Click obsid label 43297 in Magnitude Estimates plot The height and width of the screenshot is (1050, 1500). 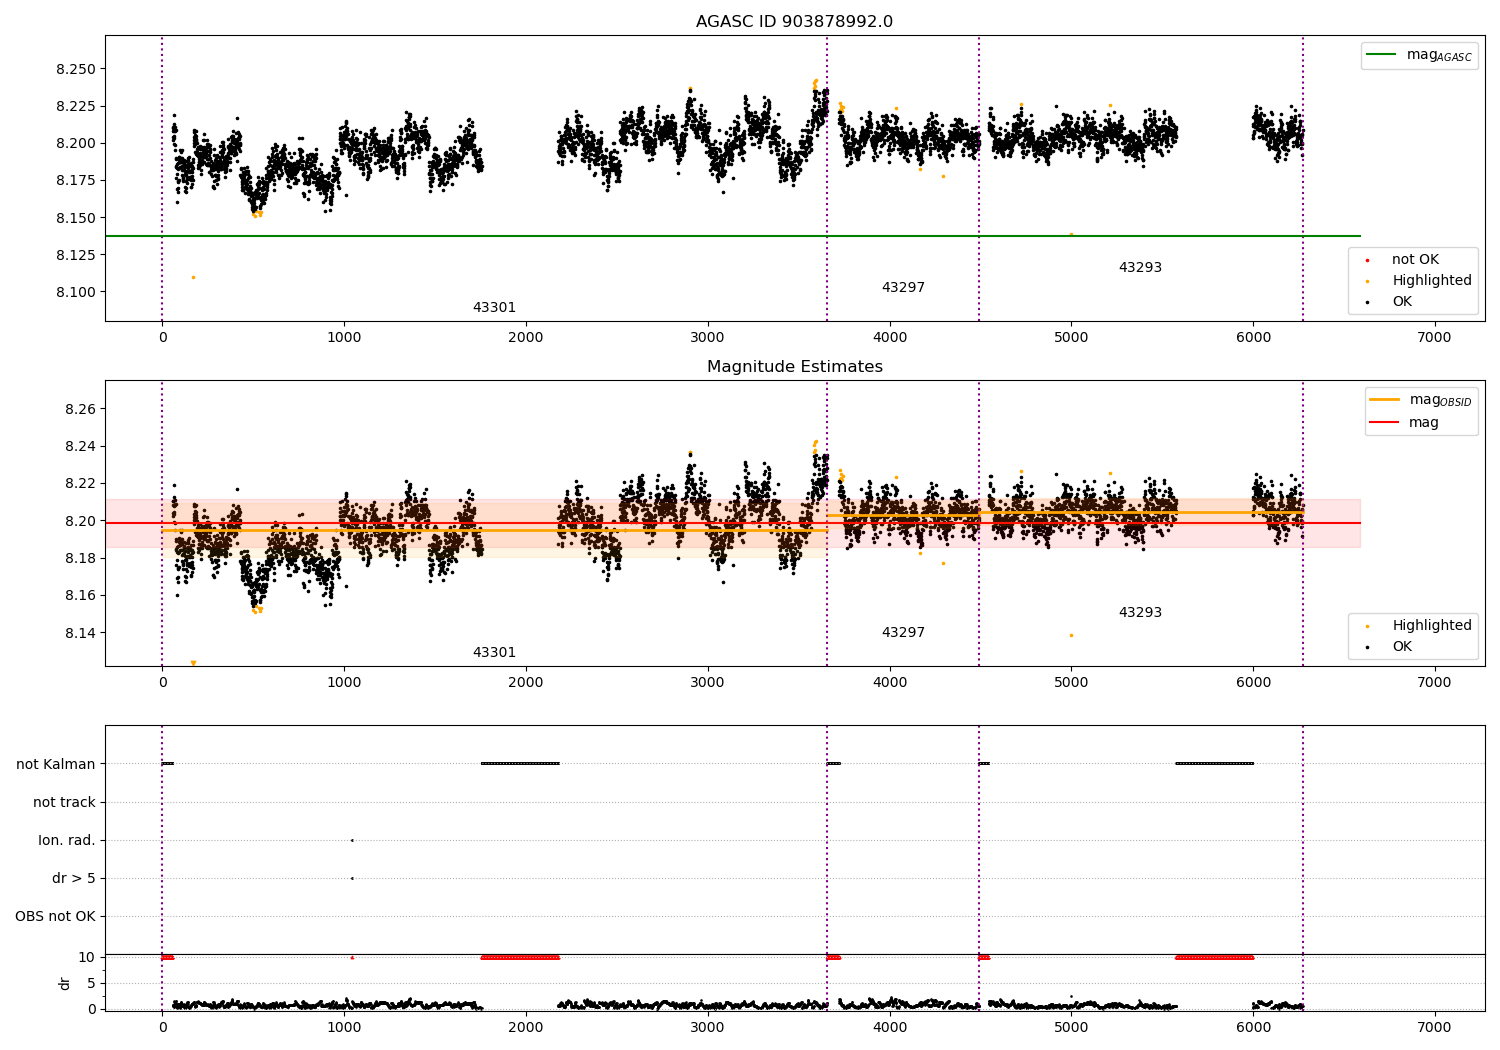(903, 633)
